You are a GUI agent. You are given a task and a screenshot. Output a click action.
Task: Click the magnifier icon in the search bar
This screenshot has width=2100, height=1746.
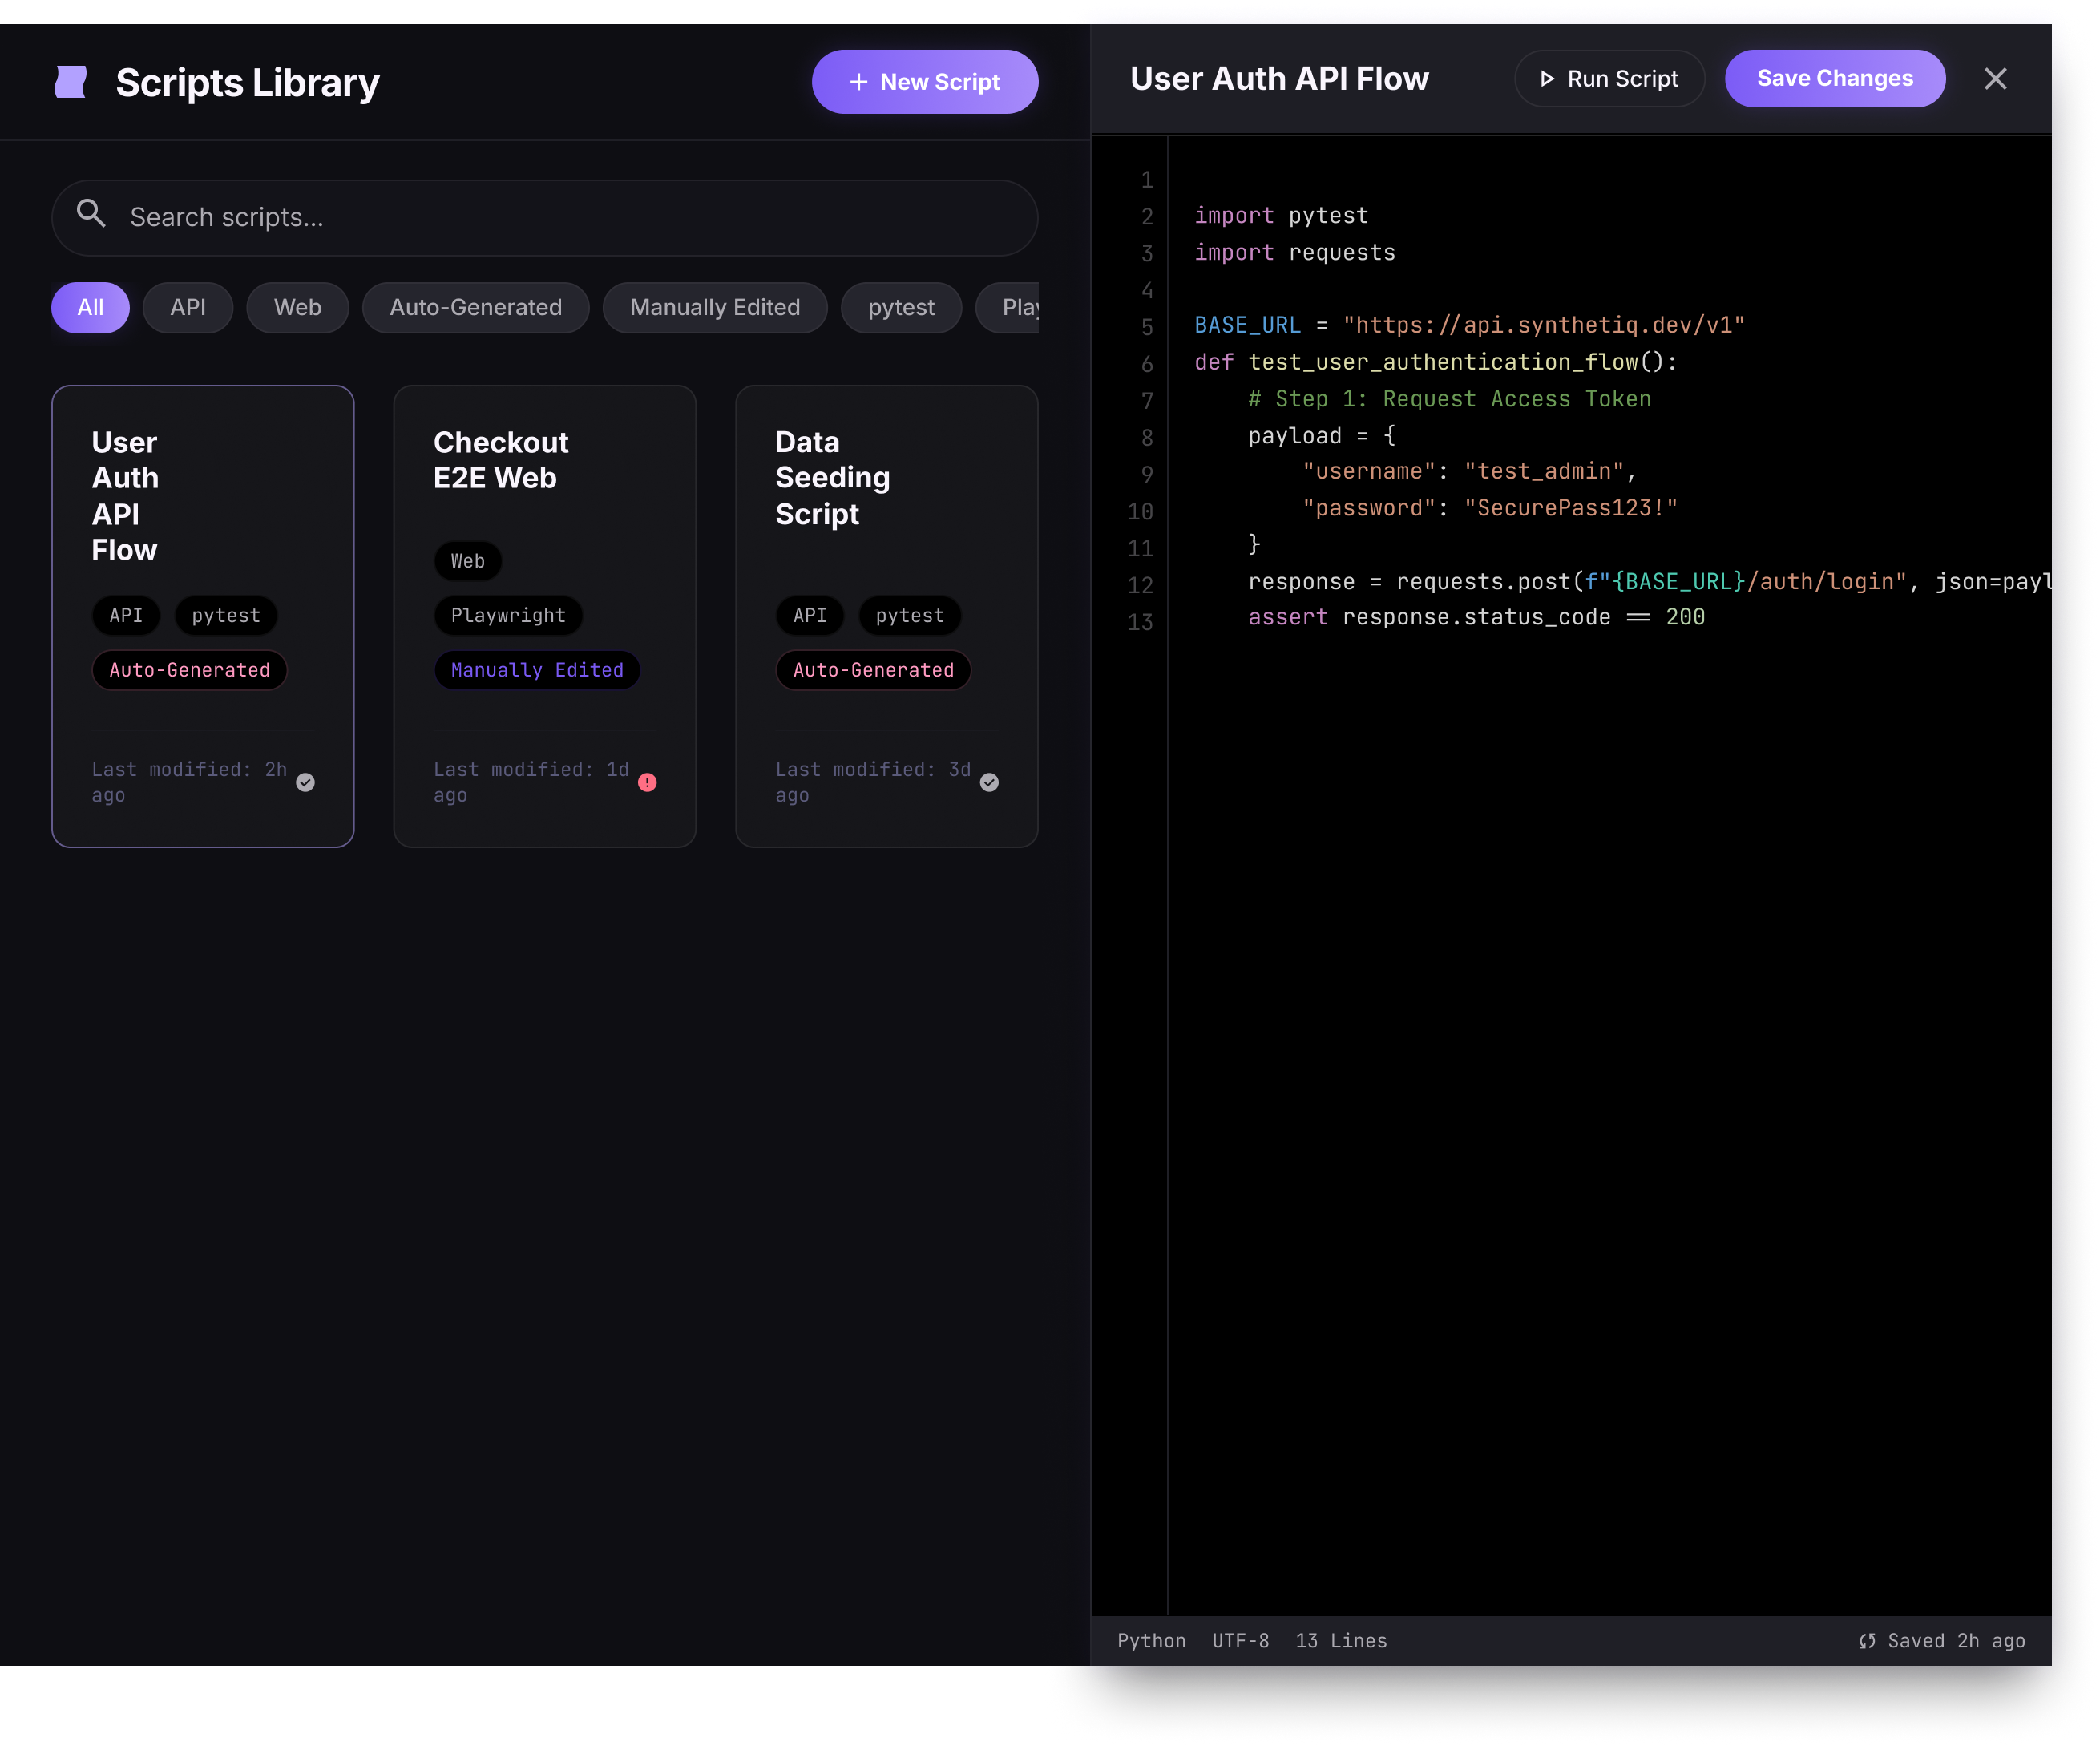coord(91,216)
